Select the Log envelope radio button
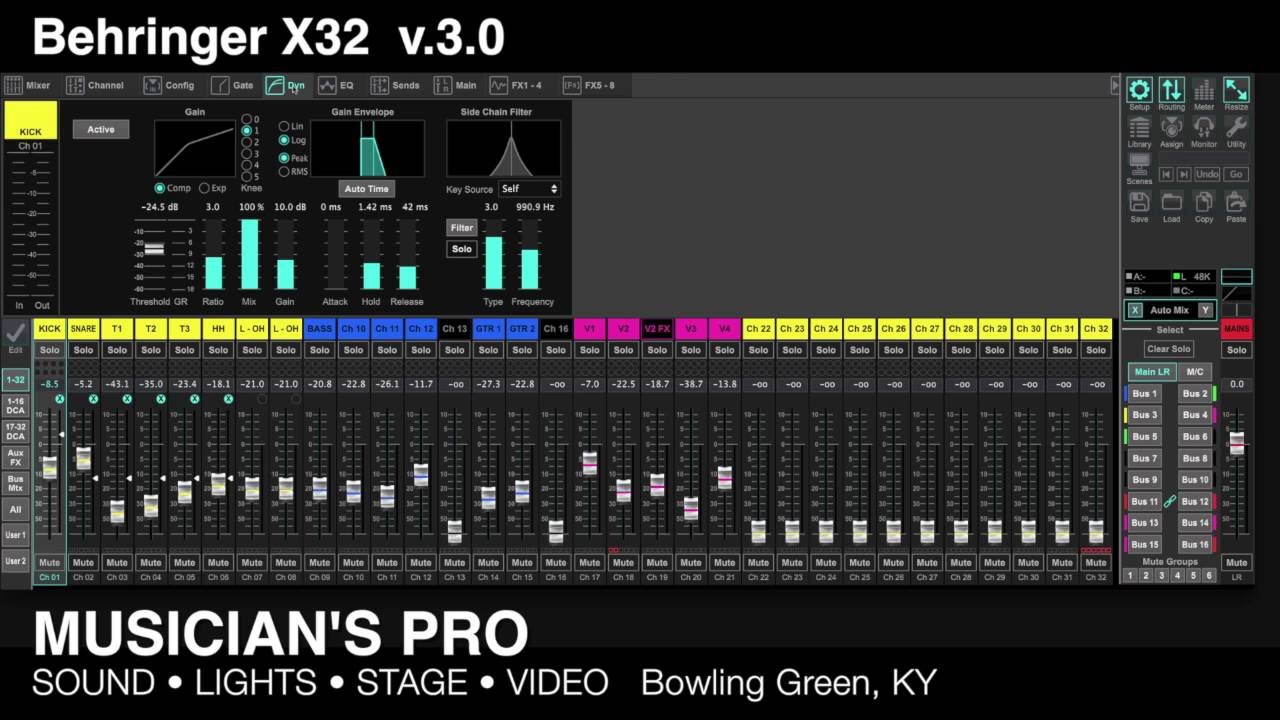Image resolution: width=1280 pixels, height=720 pixels. (284, 141)
